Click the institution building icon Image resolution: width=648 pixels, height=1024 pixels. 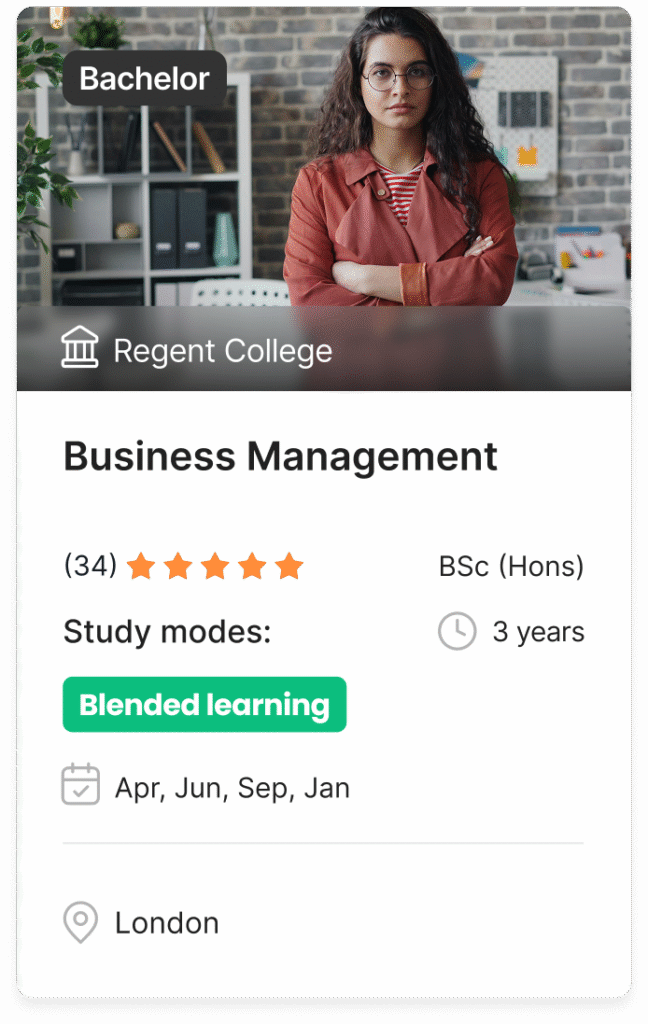80,349
